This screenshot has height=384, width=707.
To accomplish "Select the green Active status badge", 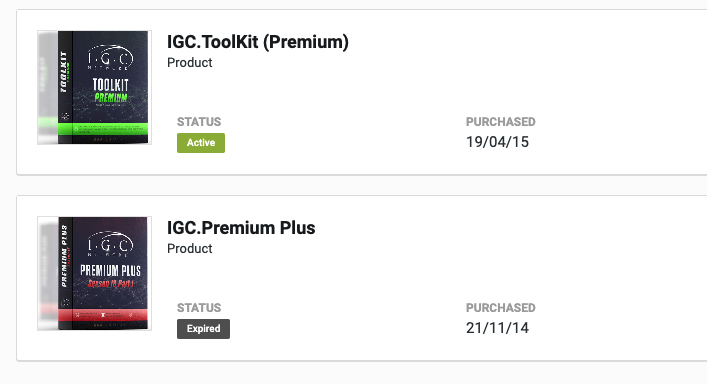I will coord(201,143).
